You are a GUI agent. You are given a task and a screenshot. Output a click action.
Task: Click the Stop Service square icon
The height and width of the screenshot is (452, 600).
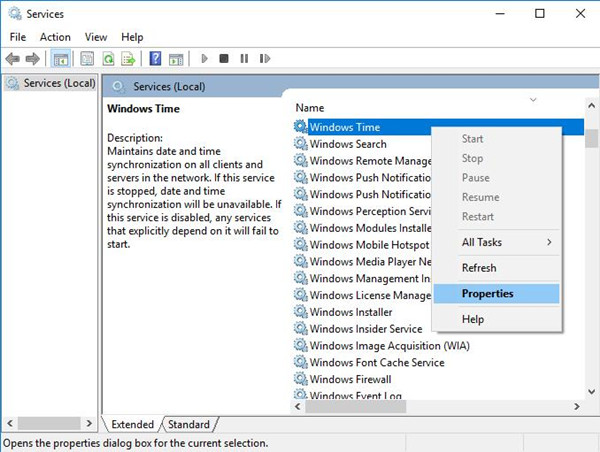224,59
